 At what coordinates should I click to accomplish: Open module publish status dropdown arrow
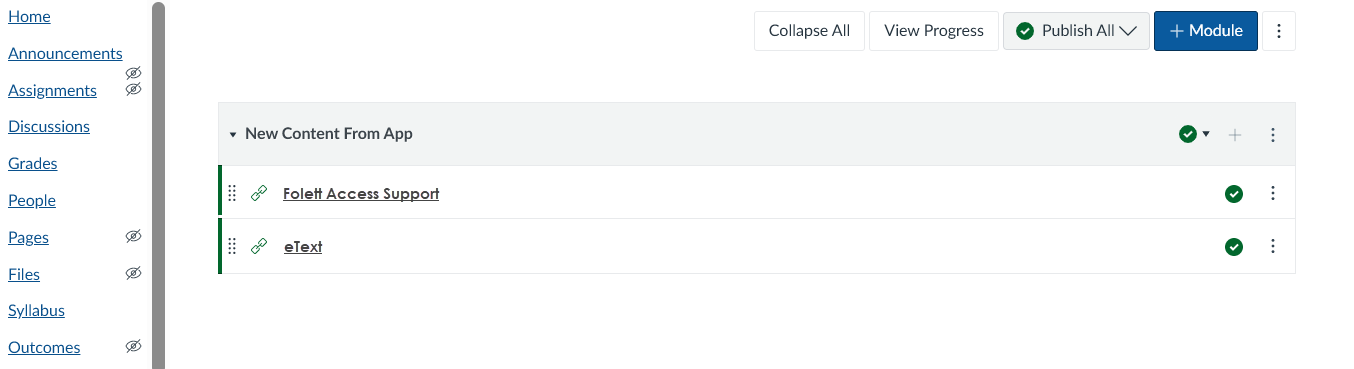(1206, 134)
